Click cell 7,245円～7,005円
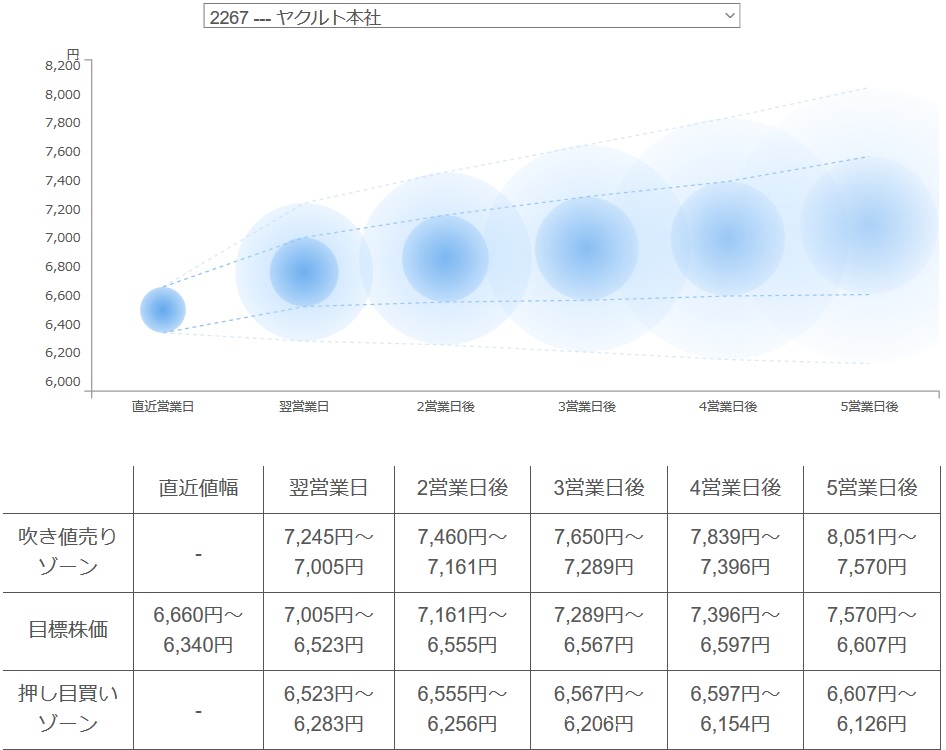The image size is (946, 750). (329, 551)
